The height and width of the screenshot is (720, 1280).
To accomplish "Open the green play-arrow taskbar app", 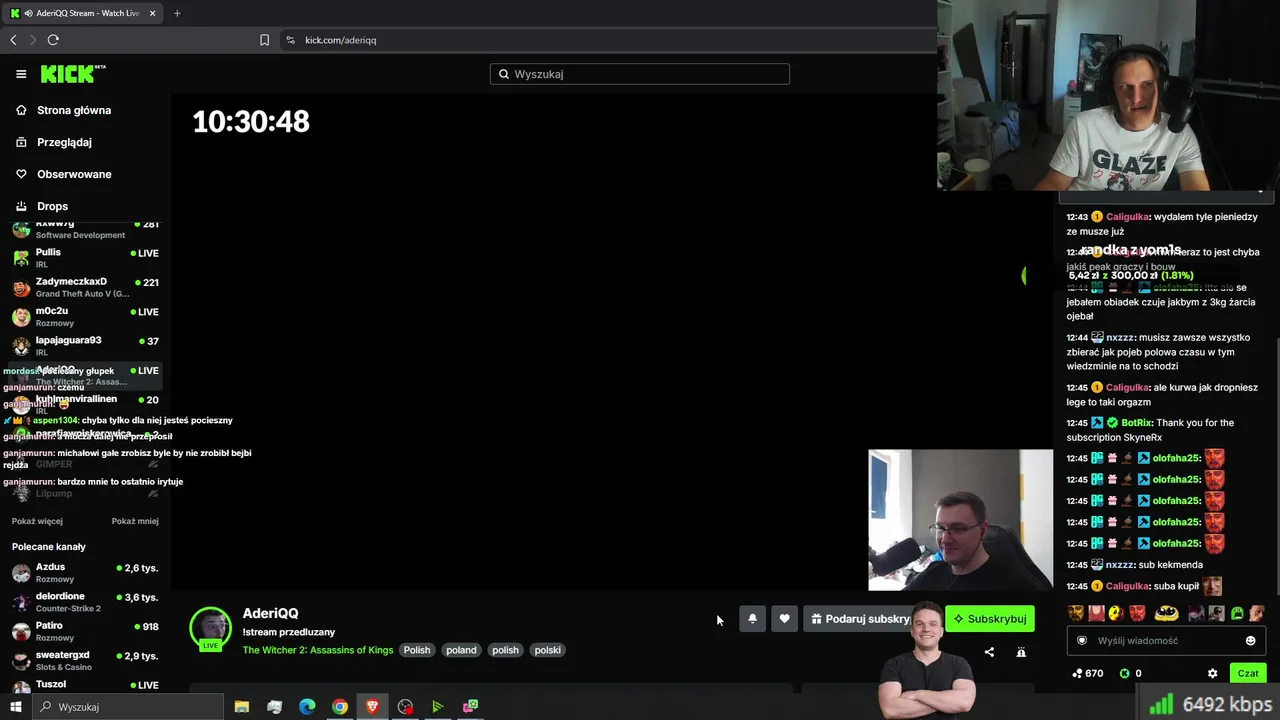I will point(437,707).
